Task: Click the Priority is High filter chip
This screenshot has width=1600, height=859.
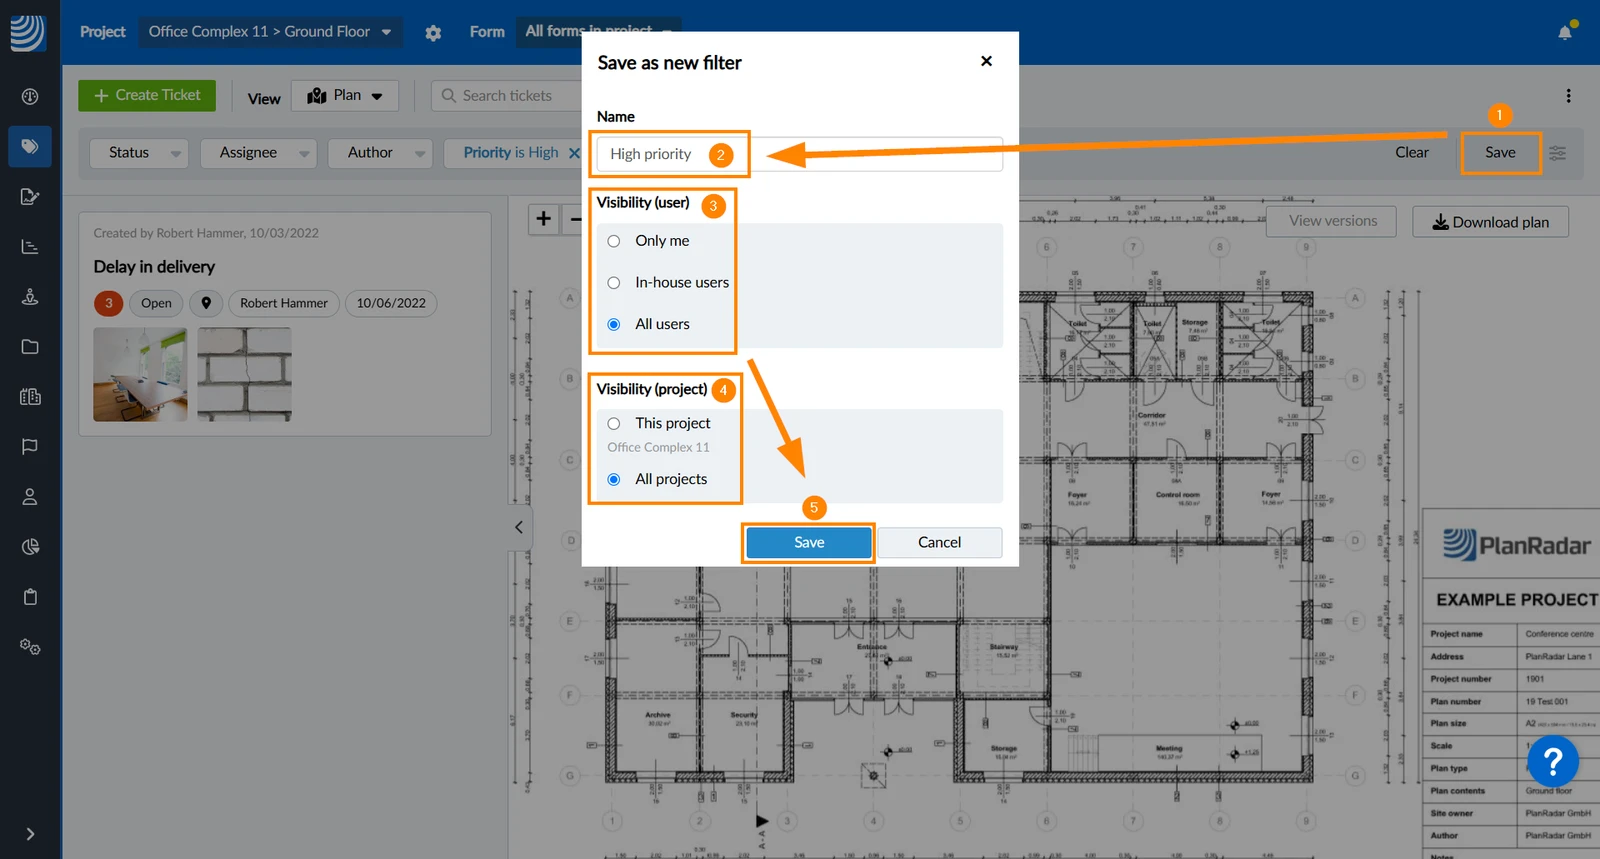Action: pyautogui.click(x=511, y=153)
